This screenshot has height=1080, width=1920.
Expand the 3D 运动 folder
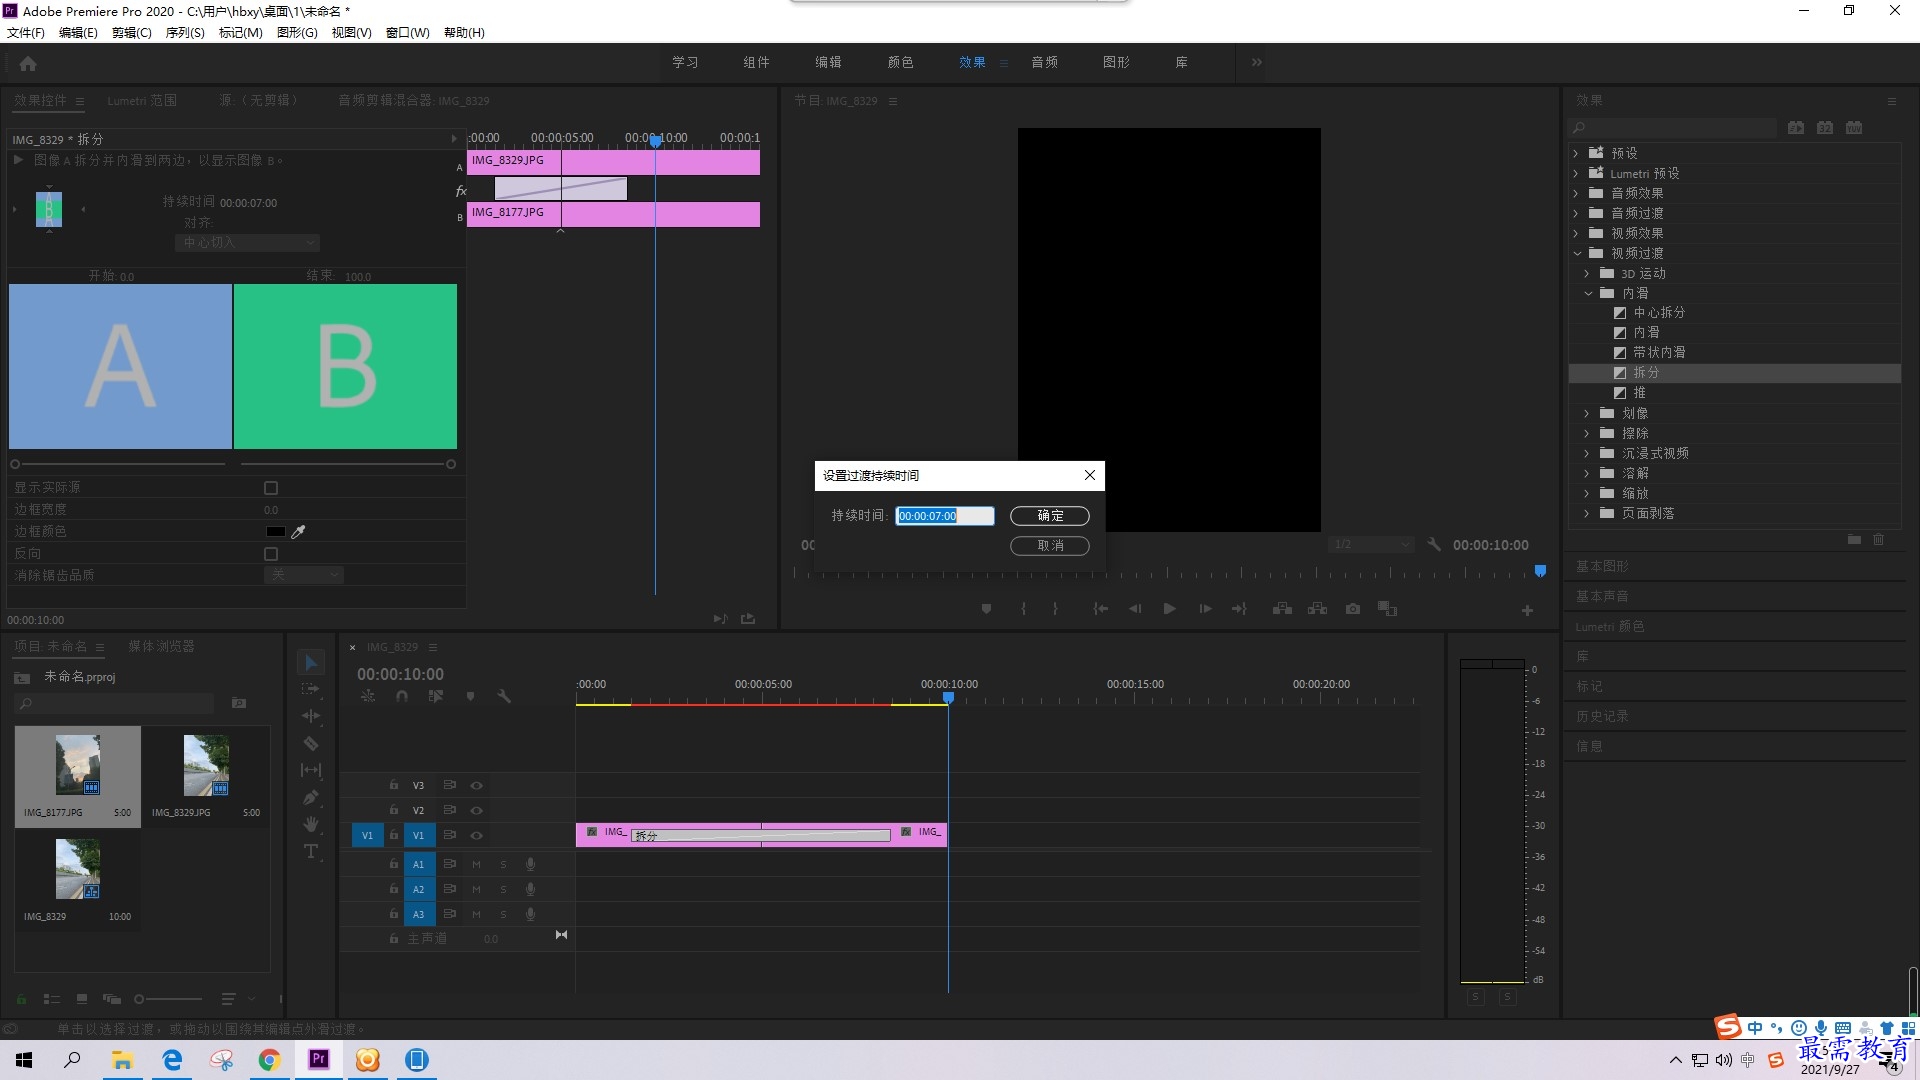(1587, 273)
